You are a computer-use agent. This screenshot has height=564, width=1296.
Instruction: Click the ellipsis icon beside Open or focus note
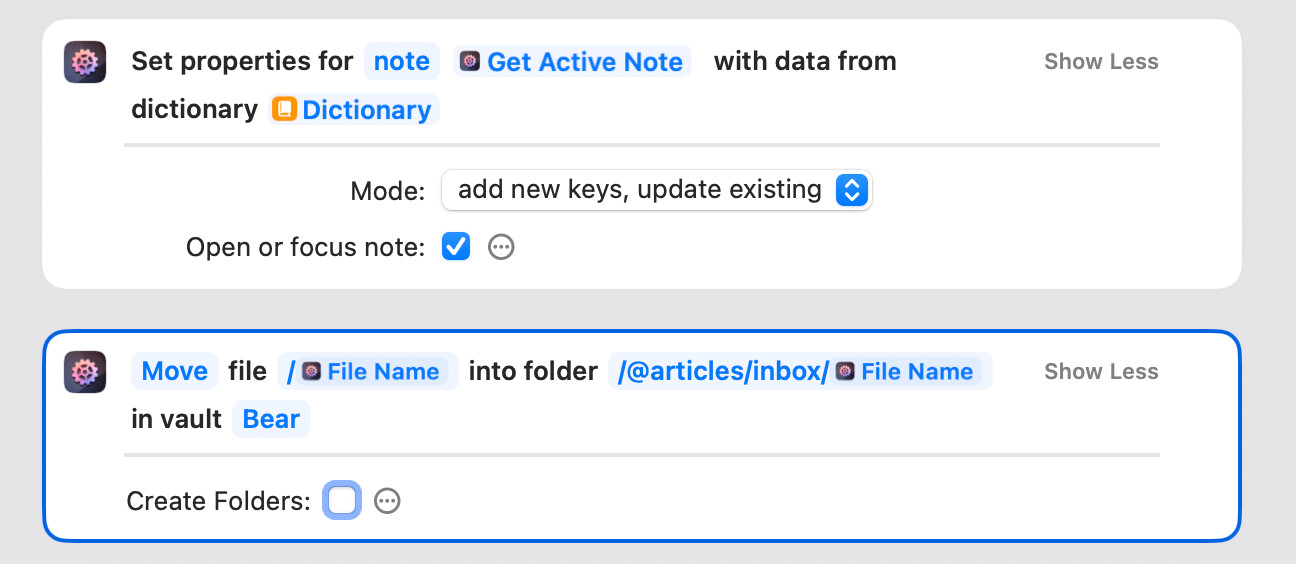pyautogui.click(x=501, y=247)
